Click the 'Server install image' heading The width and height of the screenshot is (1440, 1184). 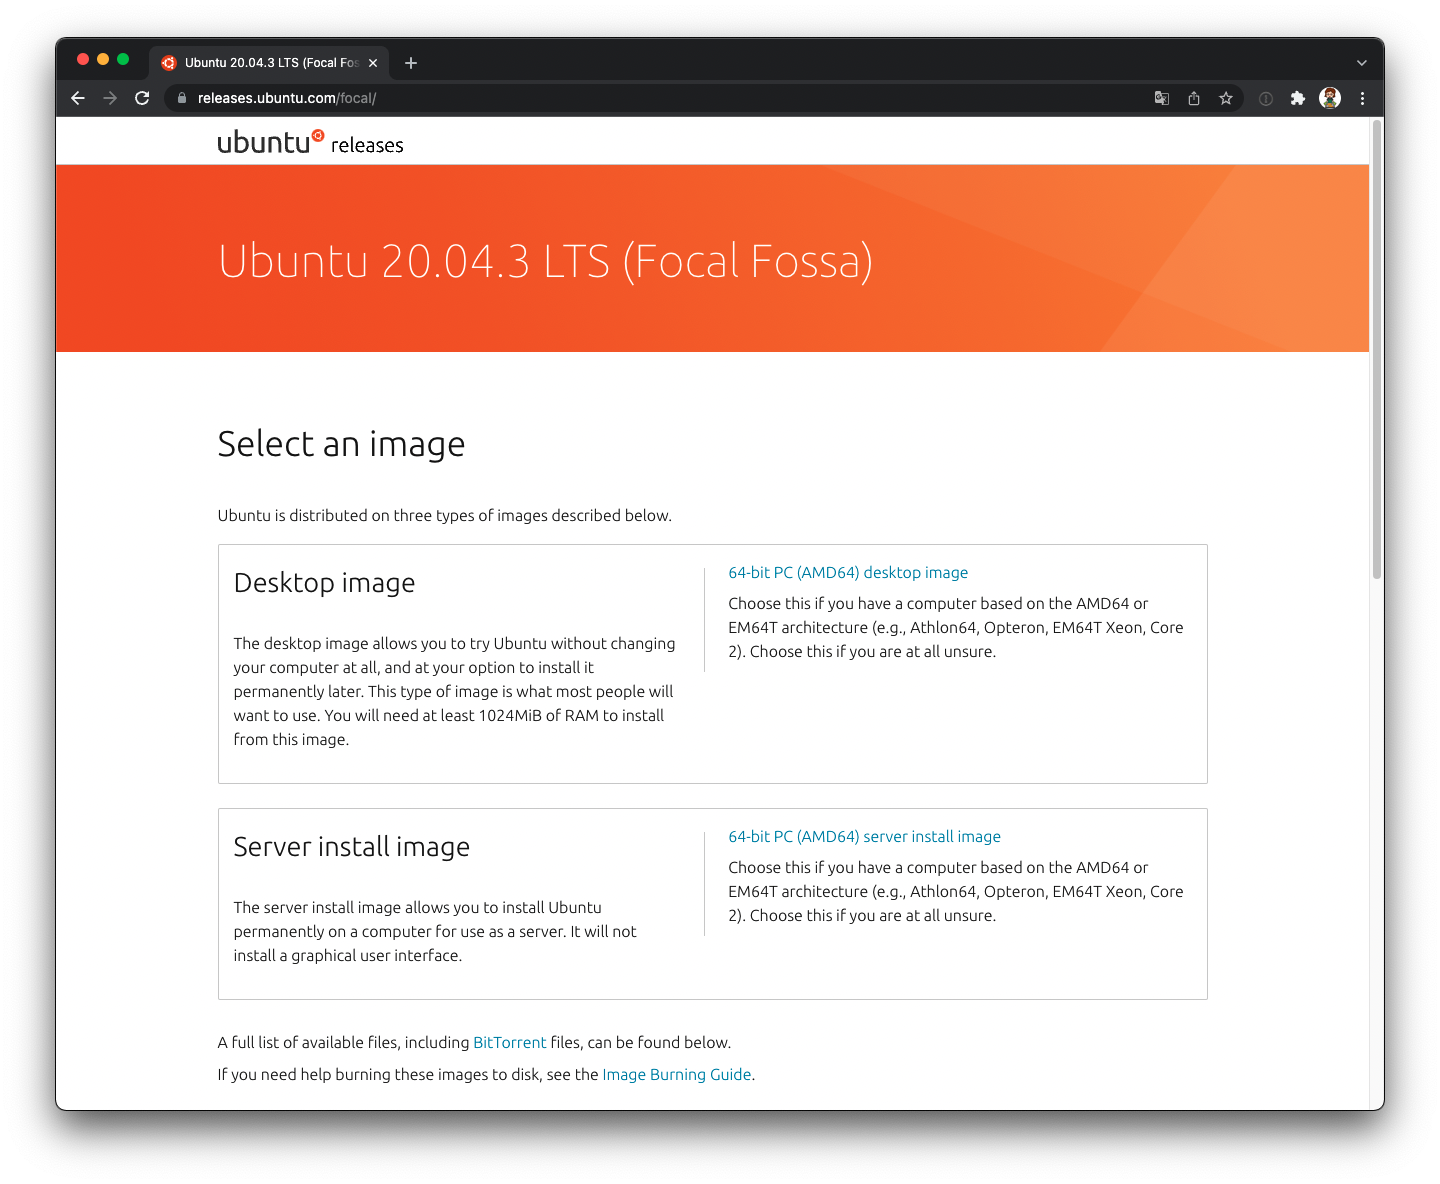(351, 847)
